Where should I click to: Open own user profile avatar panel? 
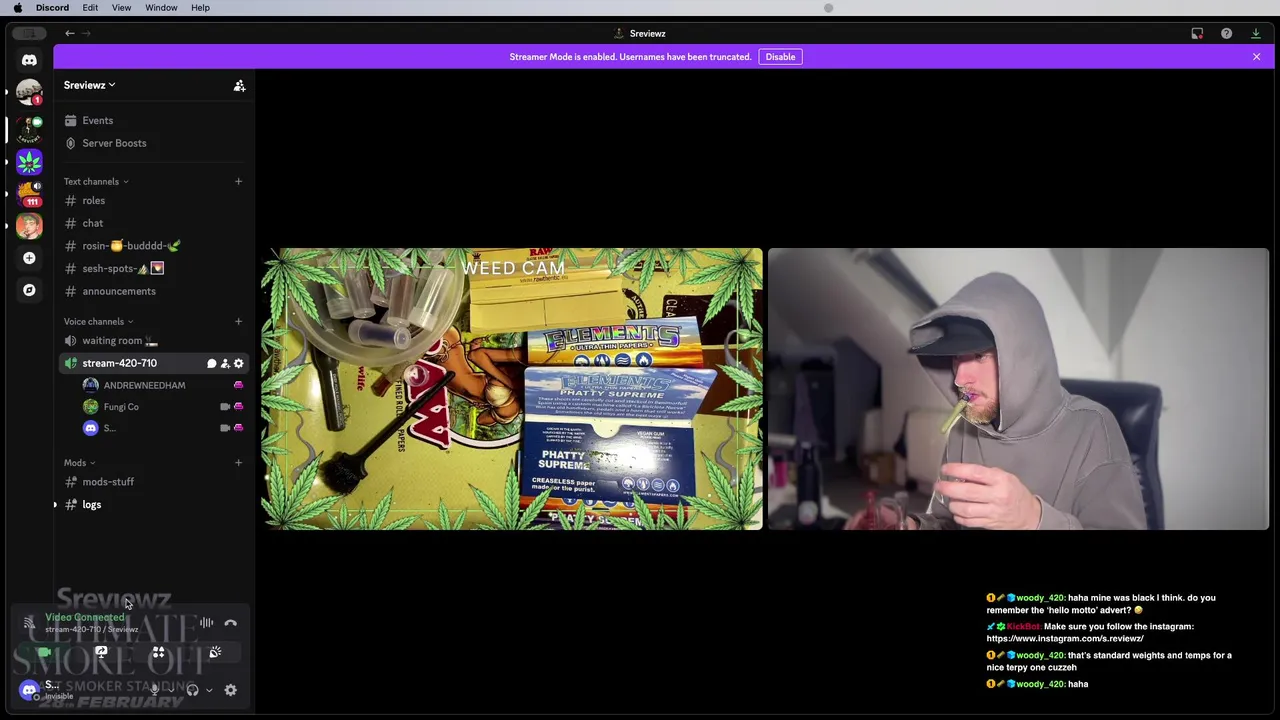[x=29, y=690]
